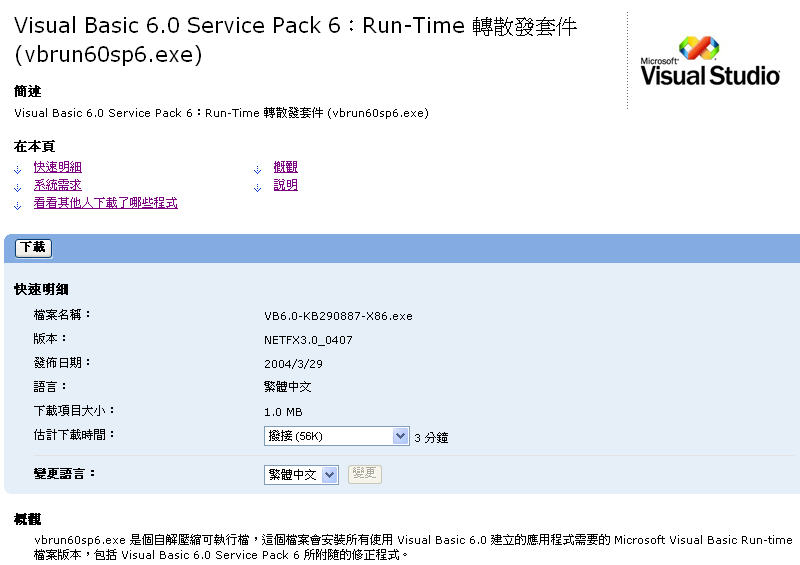800x565 pixels.
Task: Click the 概觀 section heading at bottom
Action: tap(28, 519)
